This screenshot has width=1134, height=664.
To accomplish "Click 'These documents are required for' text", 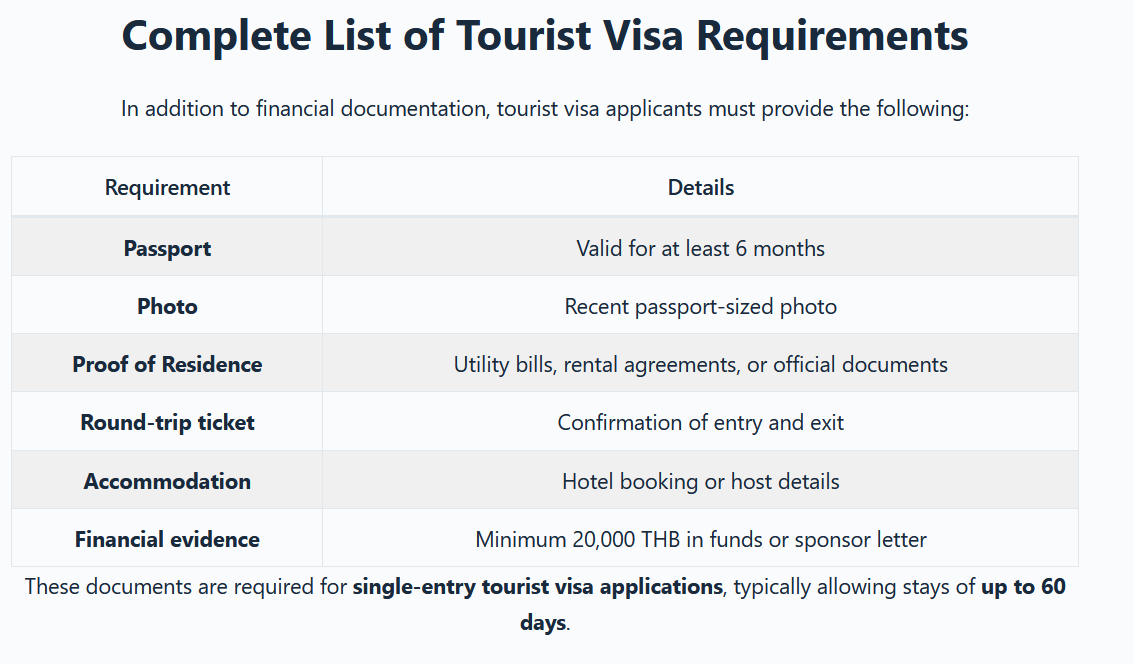I will 186,586.
